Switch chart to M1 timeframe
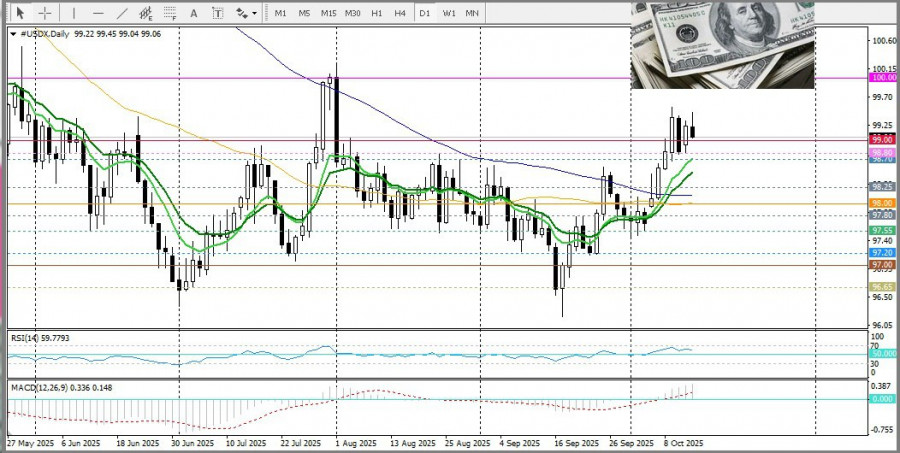900x453 pixels. click(281, 13)
